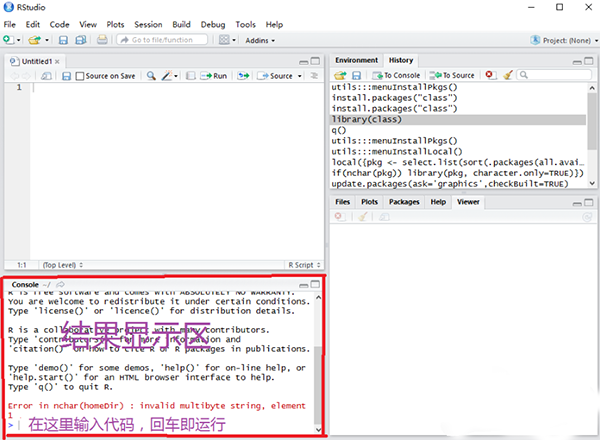
Task: Open the Plots menu
Action: click(x=115, y=24)
